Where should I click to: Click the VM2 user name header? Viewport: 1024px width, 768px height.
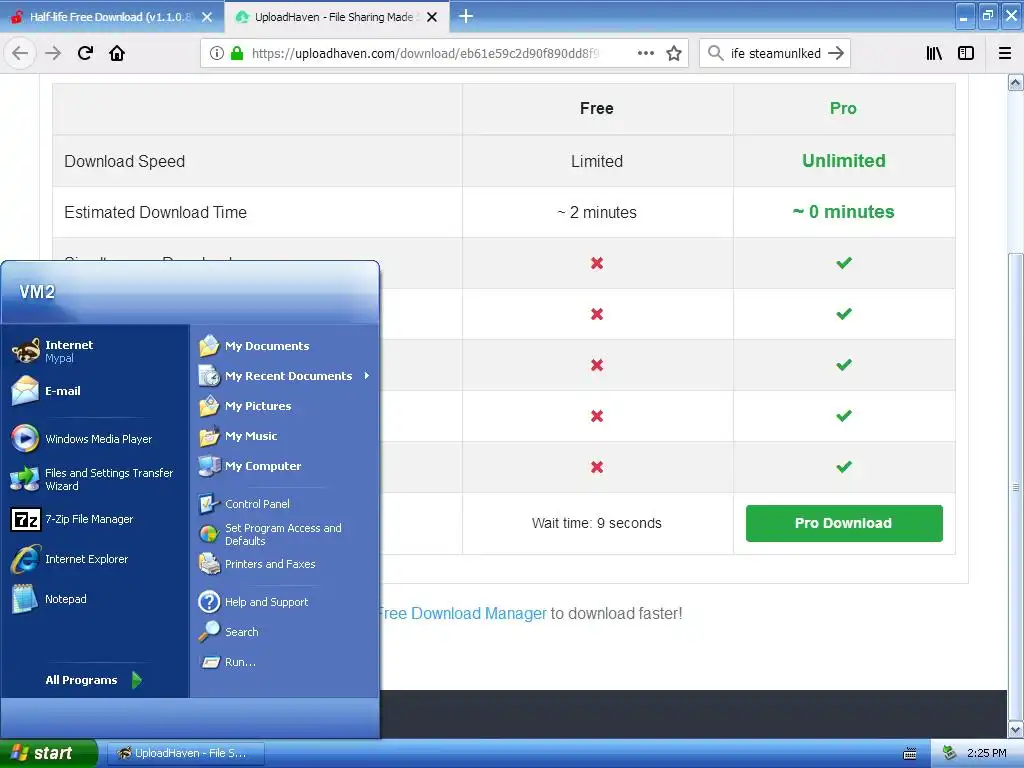tap(37, 292)
